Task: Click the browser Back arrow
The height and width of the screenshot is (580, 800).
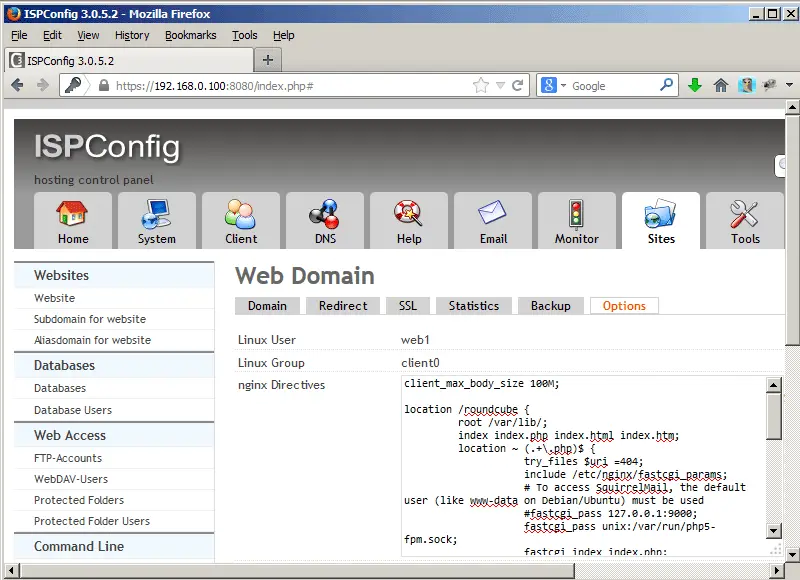Action: [x=17, y=85]
